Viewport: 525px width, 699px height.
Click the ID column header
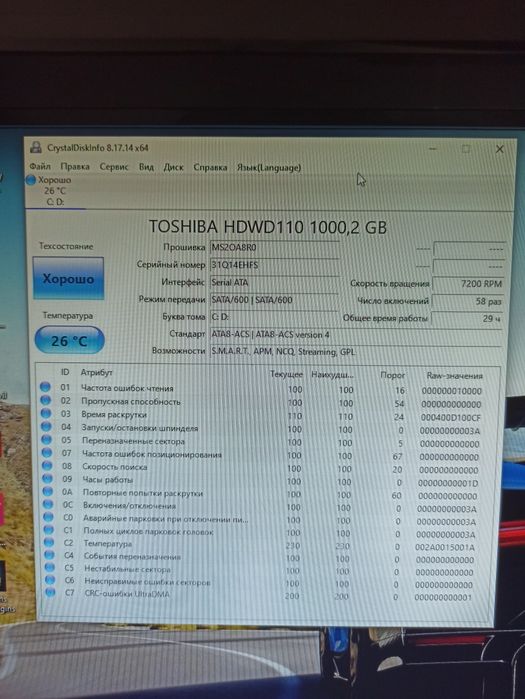[65, 372]
